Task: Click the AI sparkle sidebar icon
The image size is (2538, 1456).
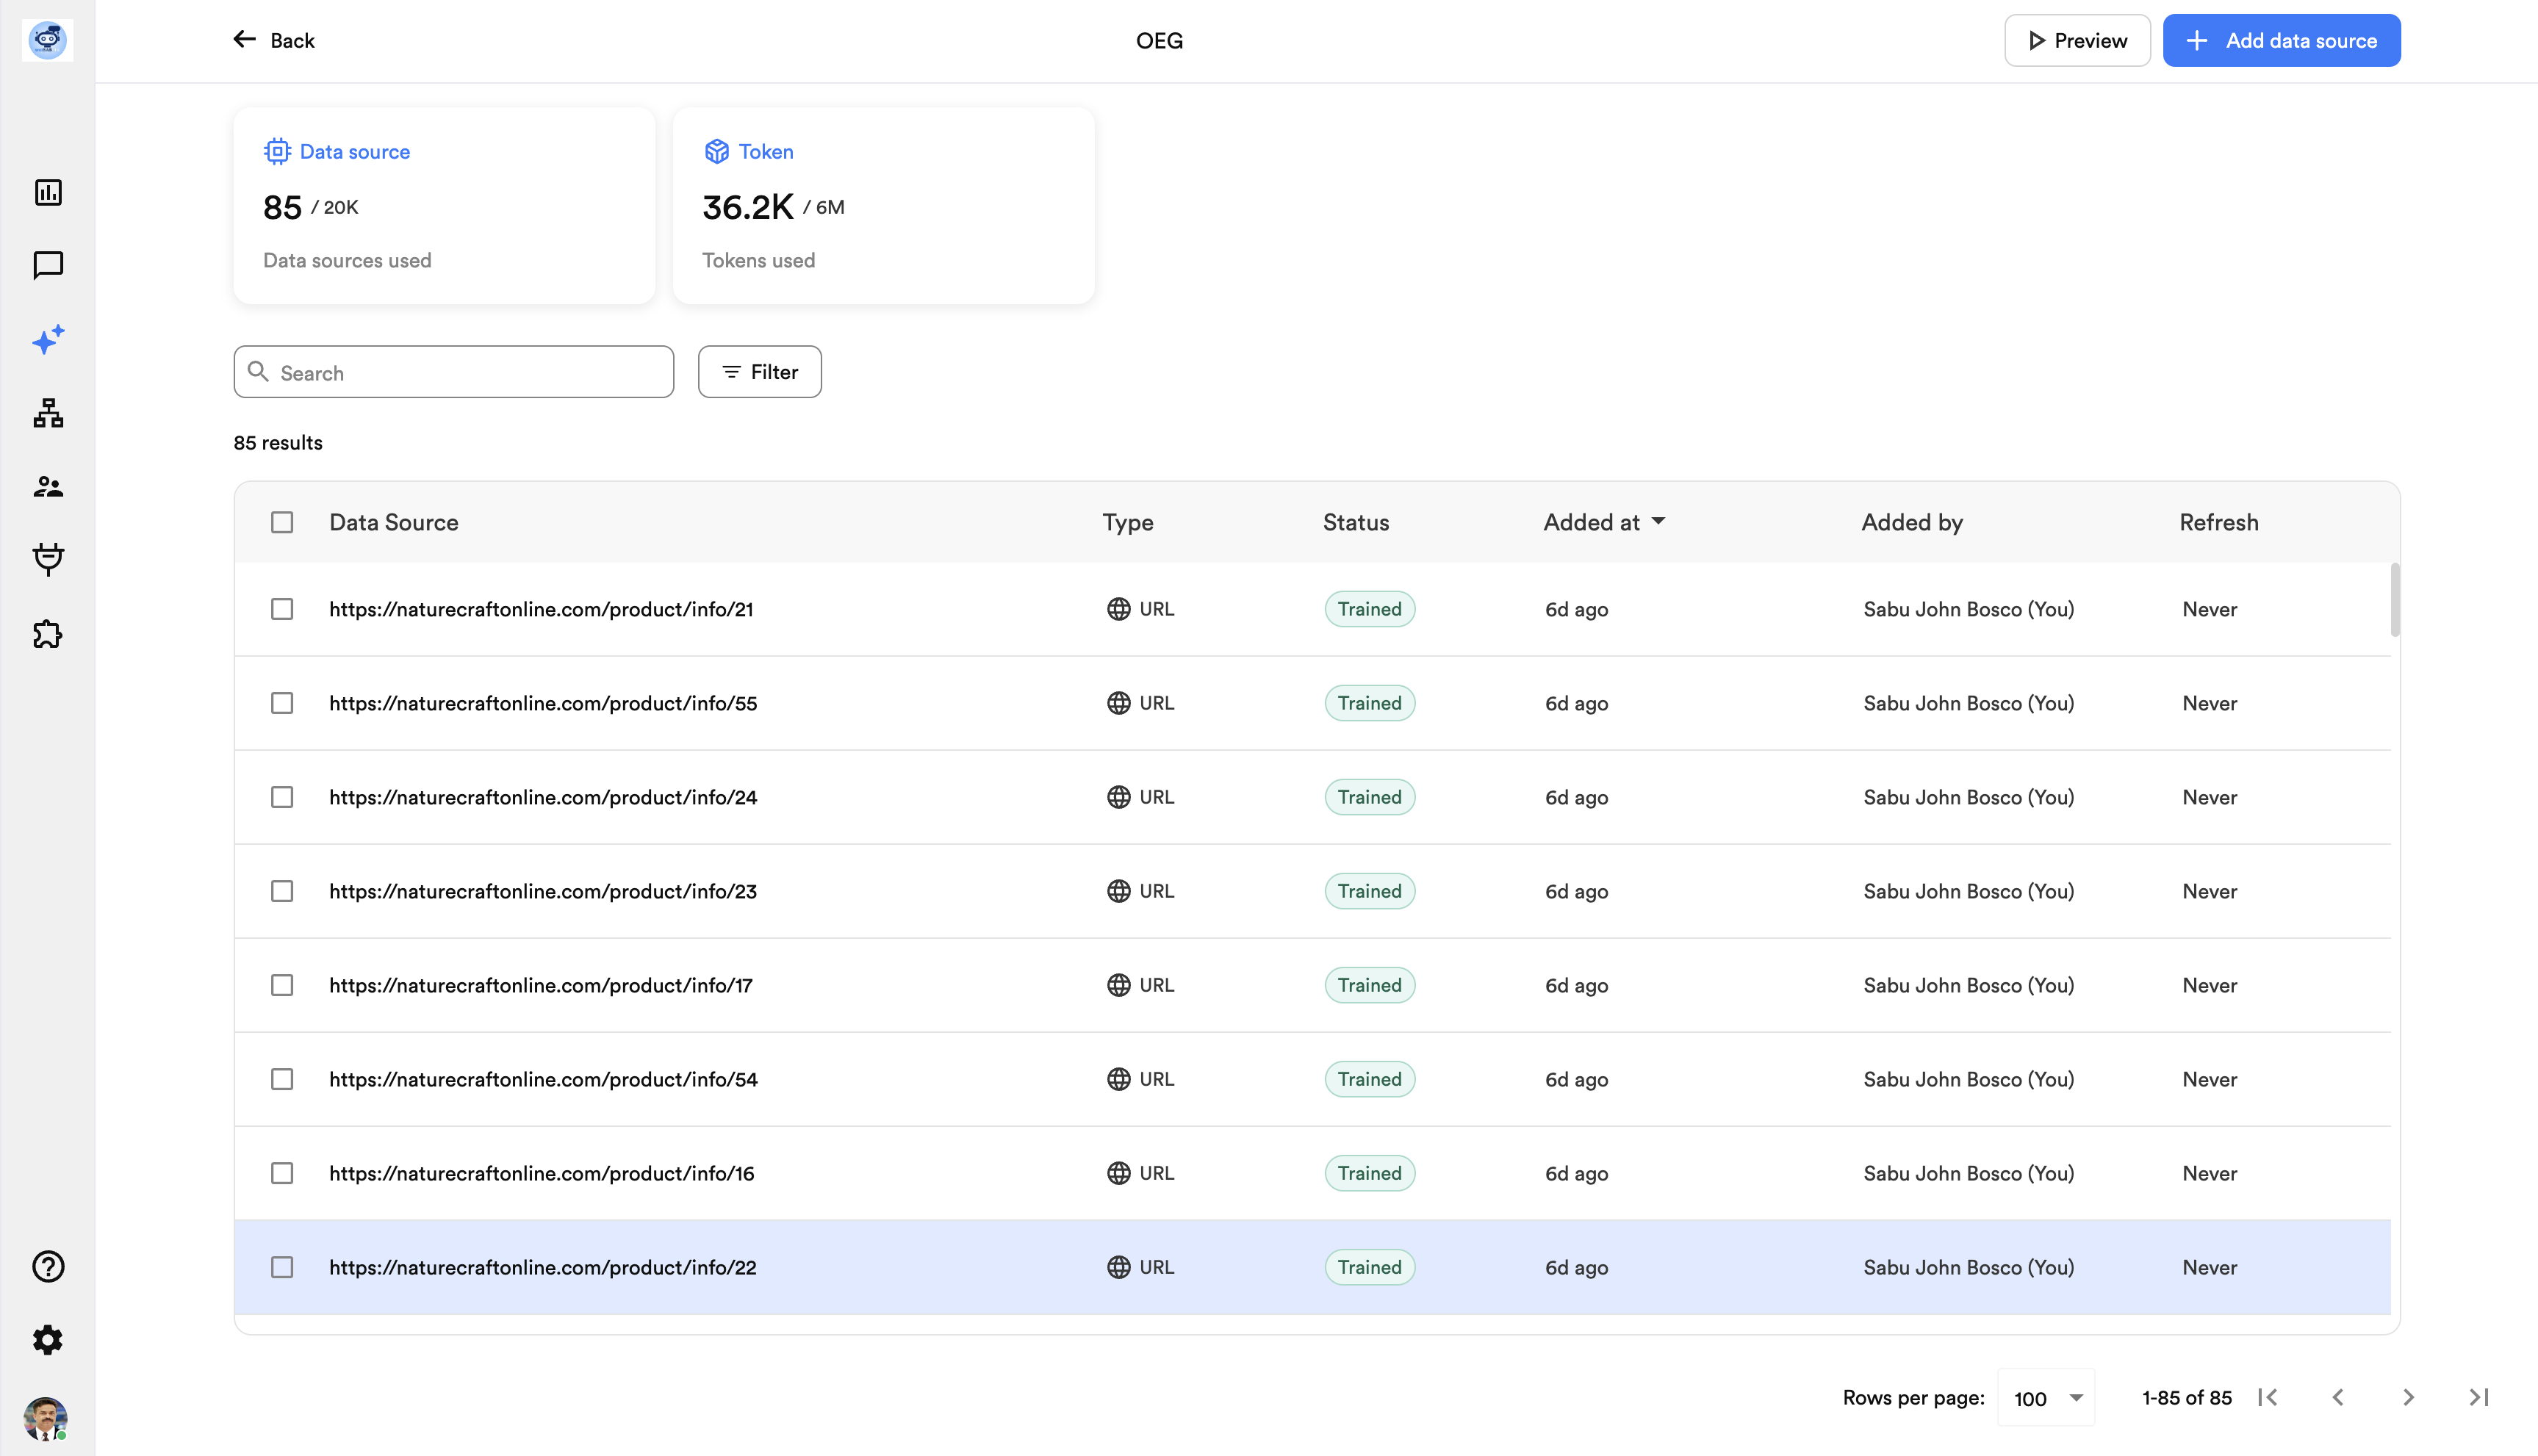Action: (48, 339)
